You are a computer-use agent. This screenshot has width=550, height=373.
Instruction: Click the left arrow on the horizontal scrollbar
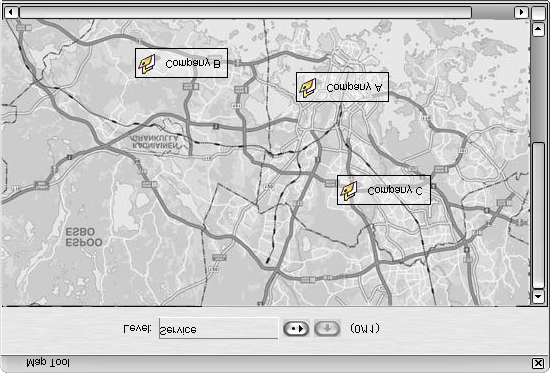point(11,12)
